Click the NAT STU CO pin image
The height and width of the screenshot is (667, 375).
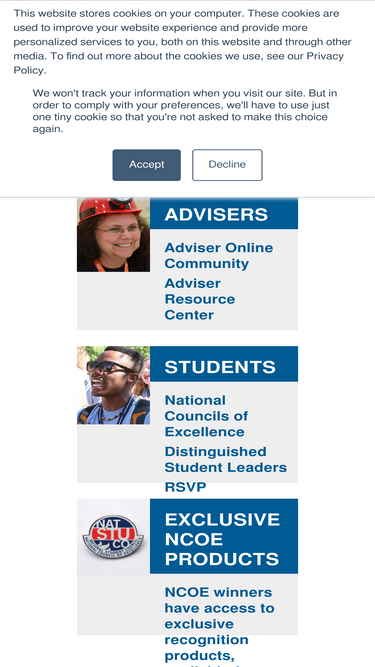click(114, 538)
